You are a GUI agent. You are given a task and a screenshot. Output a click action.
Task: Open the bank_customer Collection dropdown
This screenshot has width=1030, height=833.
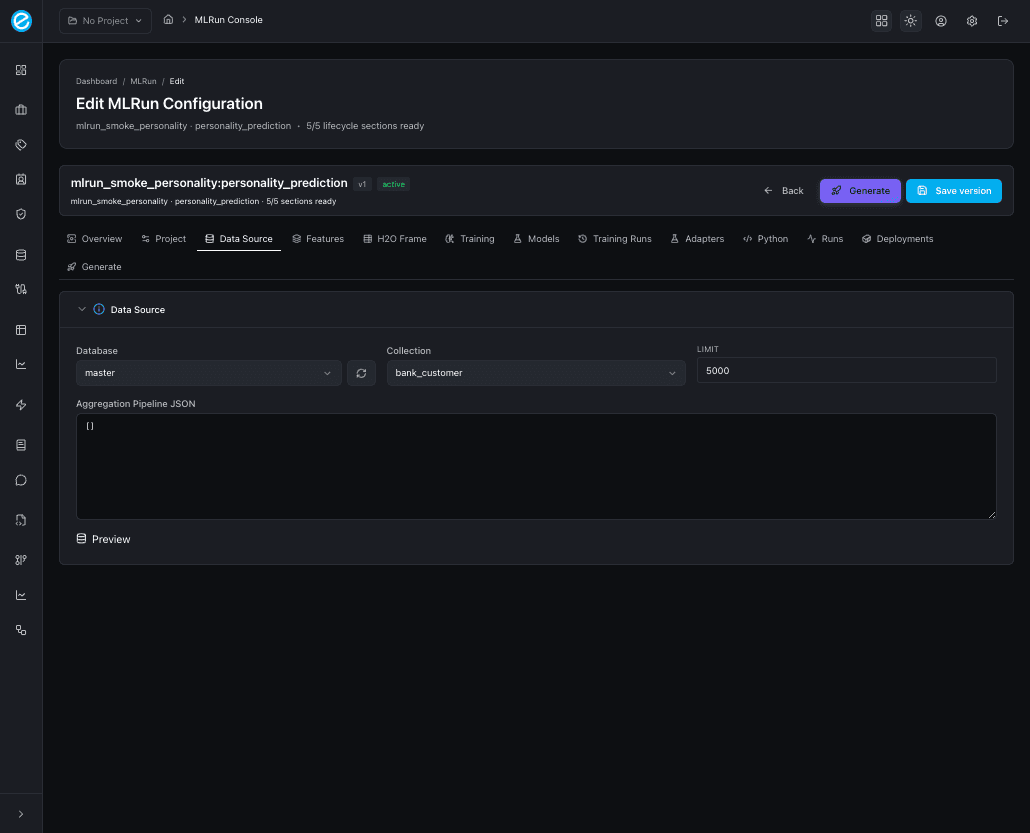(x=536, y=372)
